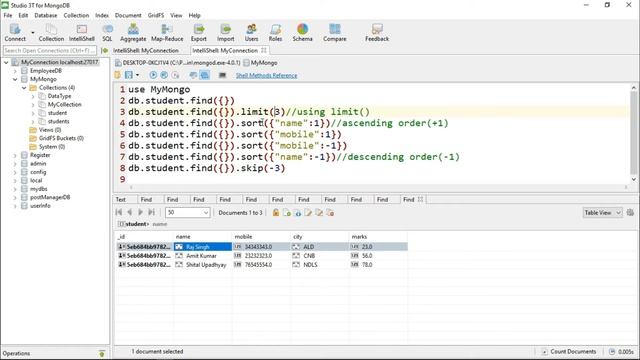
Task: Click the Search Open Connections field
Action: (50, 50)
